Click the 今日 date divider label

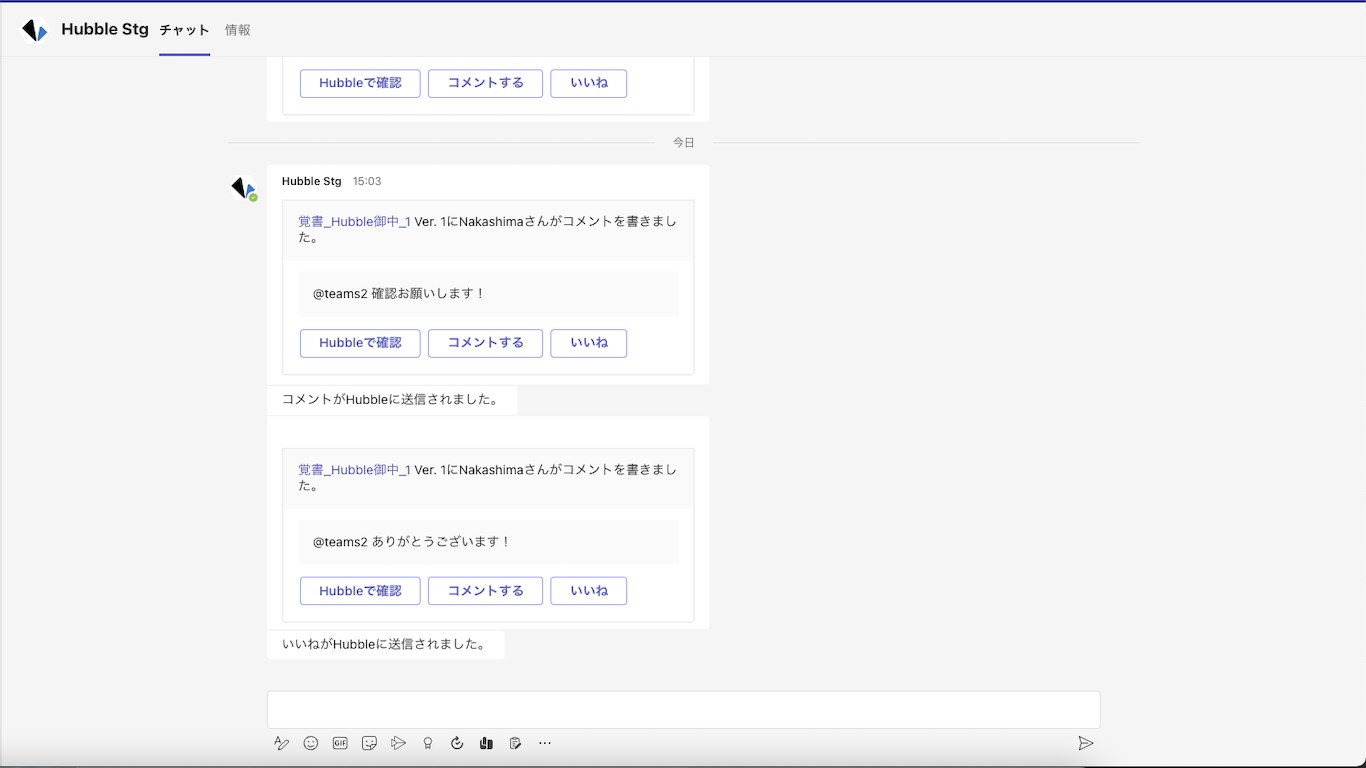pyautogui.click(x=684, y=143)
